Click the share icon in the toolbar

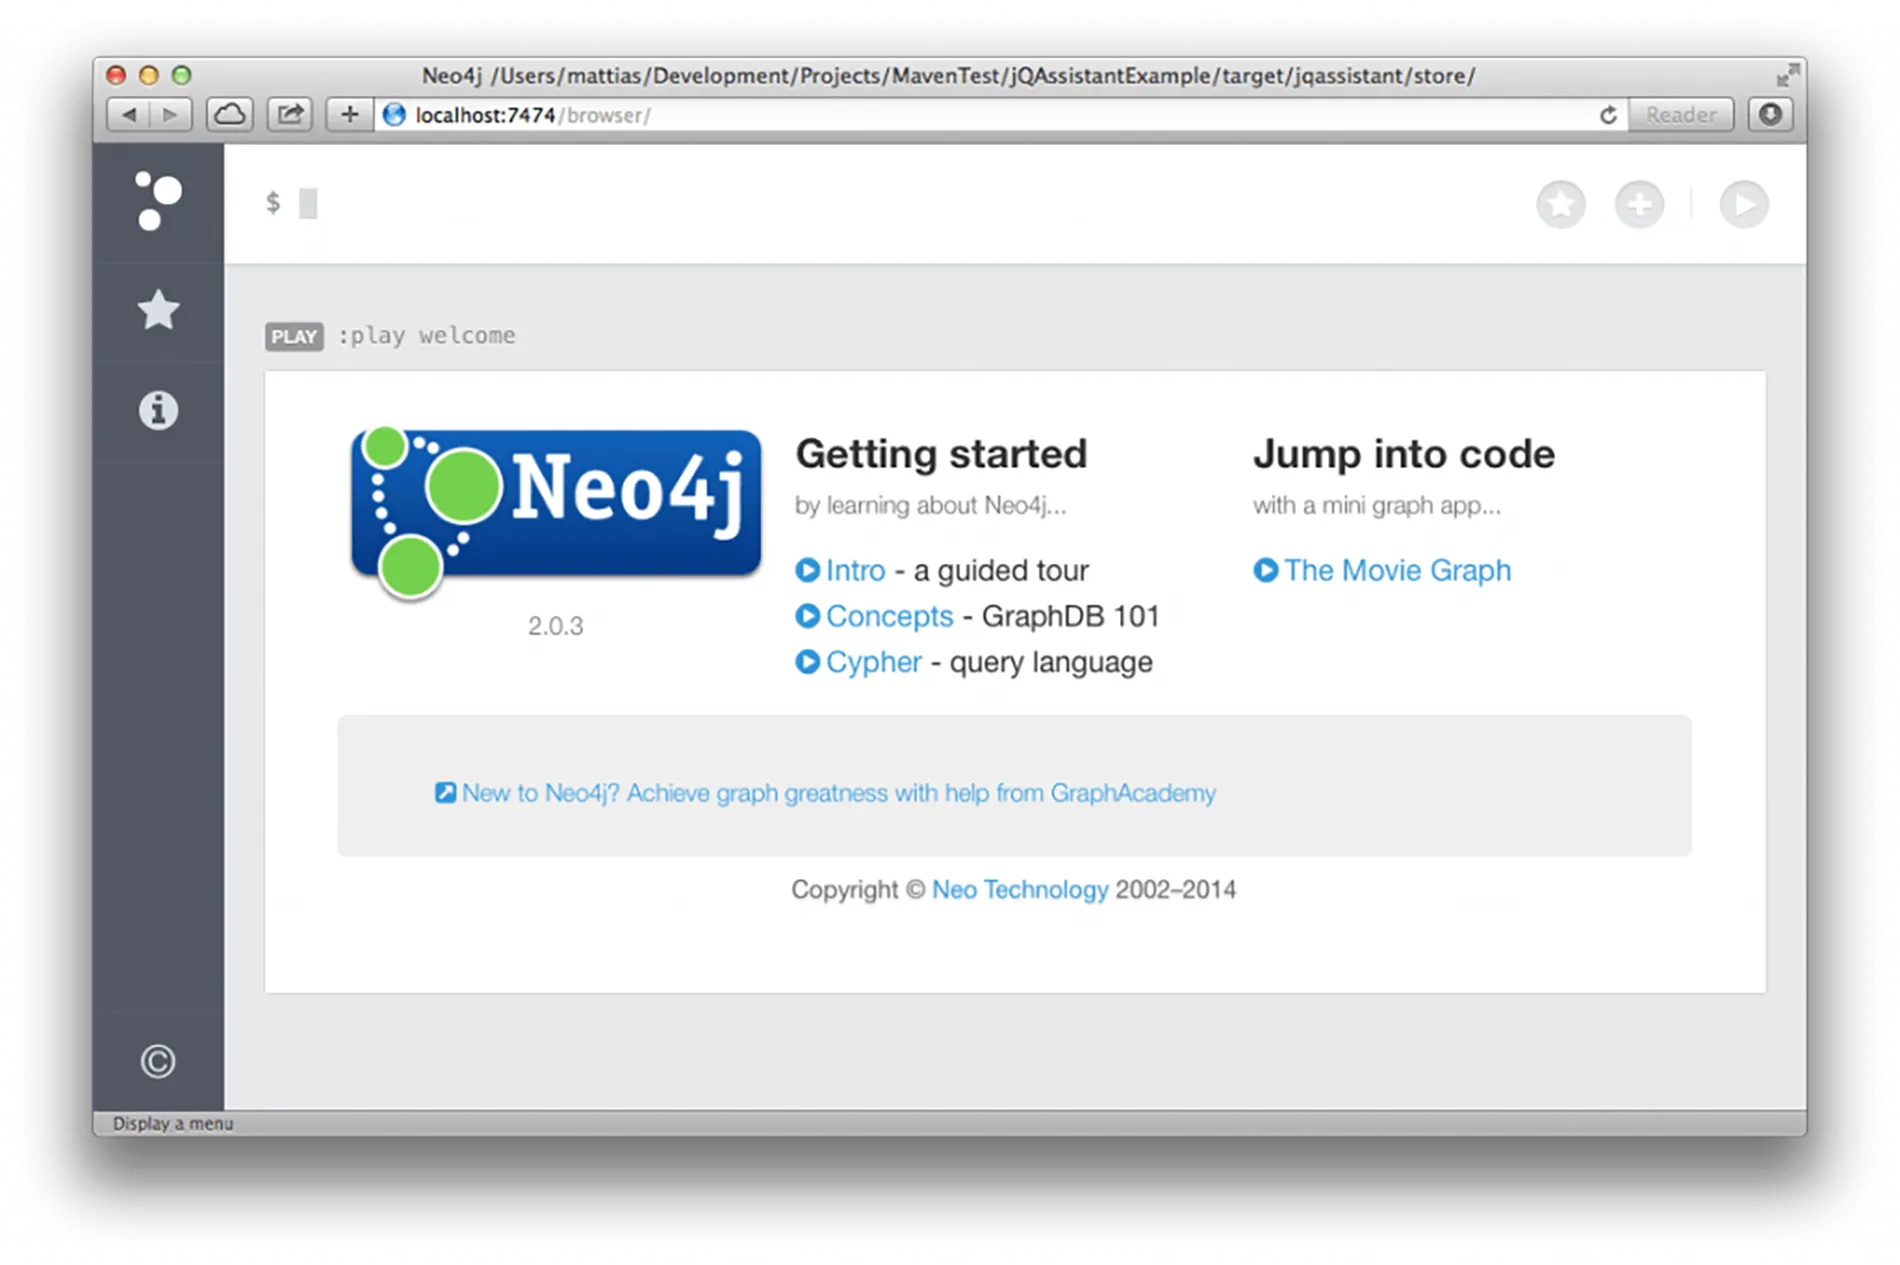click(290, 114)
